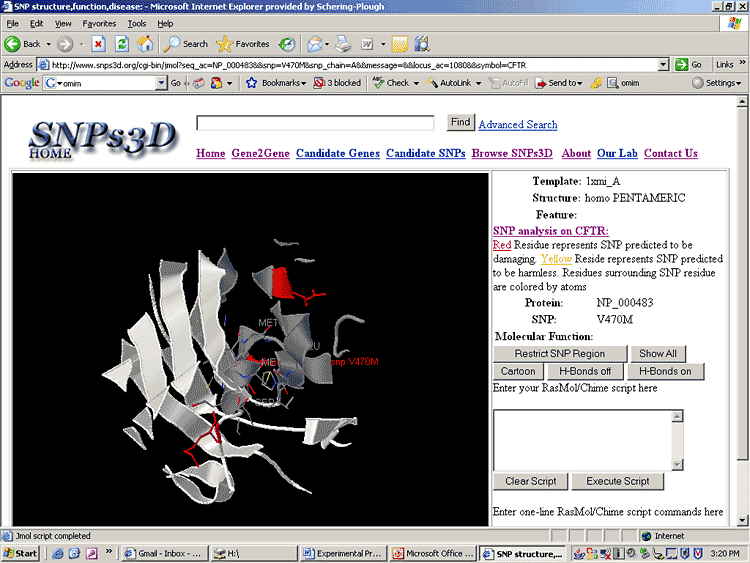The height and width of the screenshot is (563, 750).
Task: Turn H-Bonds on
Action: point(665,371)
